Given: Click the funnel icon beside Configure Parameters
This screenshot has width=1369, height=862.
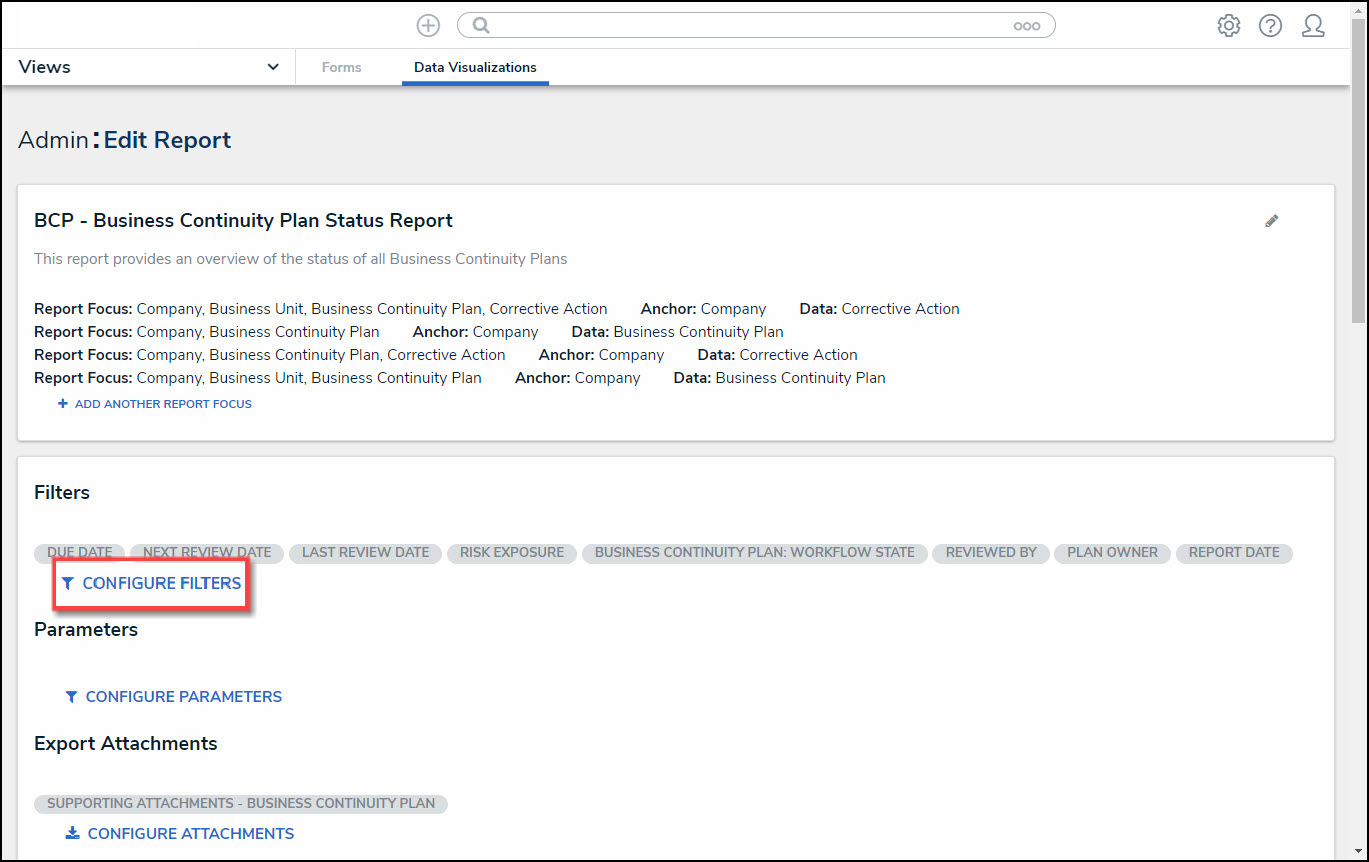Looking at the screenshot, I should 71,697.
